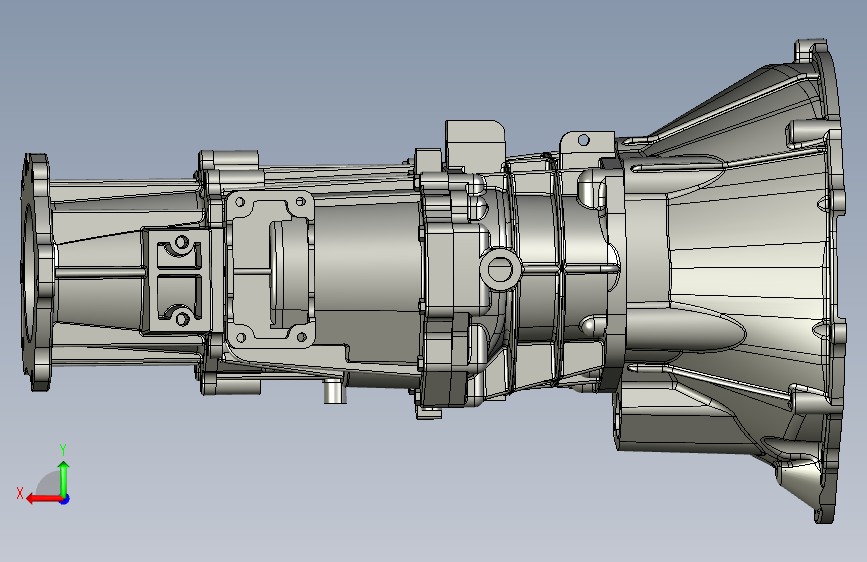Click the blue Z axis dot at the triad origin
Image resolution: width=867 pixels, height=562 pixels.
pyautogui.click(x=65, y=499)
